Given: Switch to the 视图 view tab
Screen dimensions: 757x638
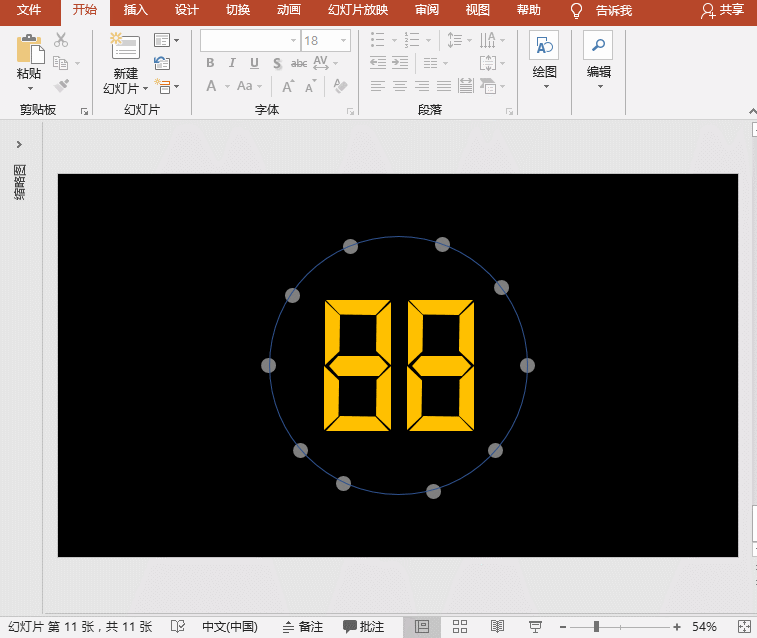Looking at the screenshot, I should tap(477, 10).
